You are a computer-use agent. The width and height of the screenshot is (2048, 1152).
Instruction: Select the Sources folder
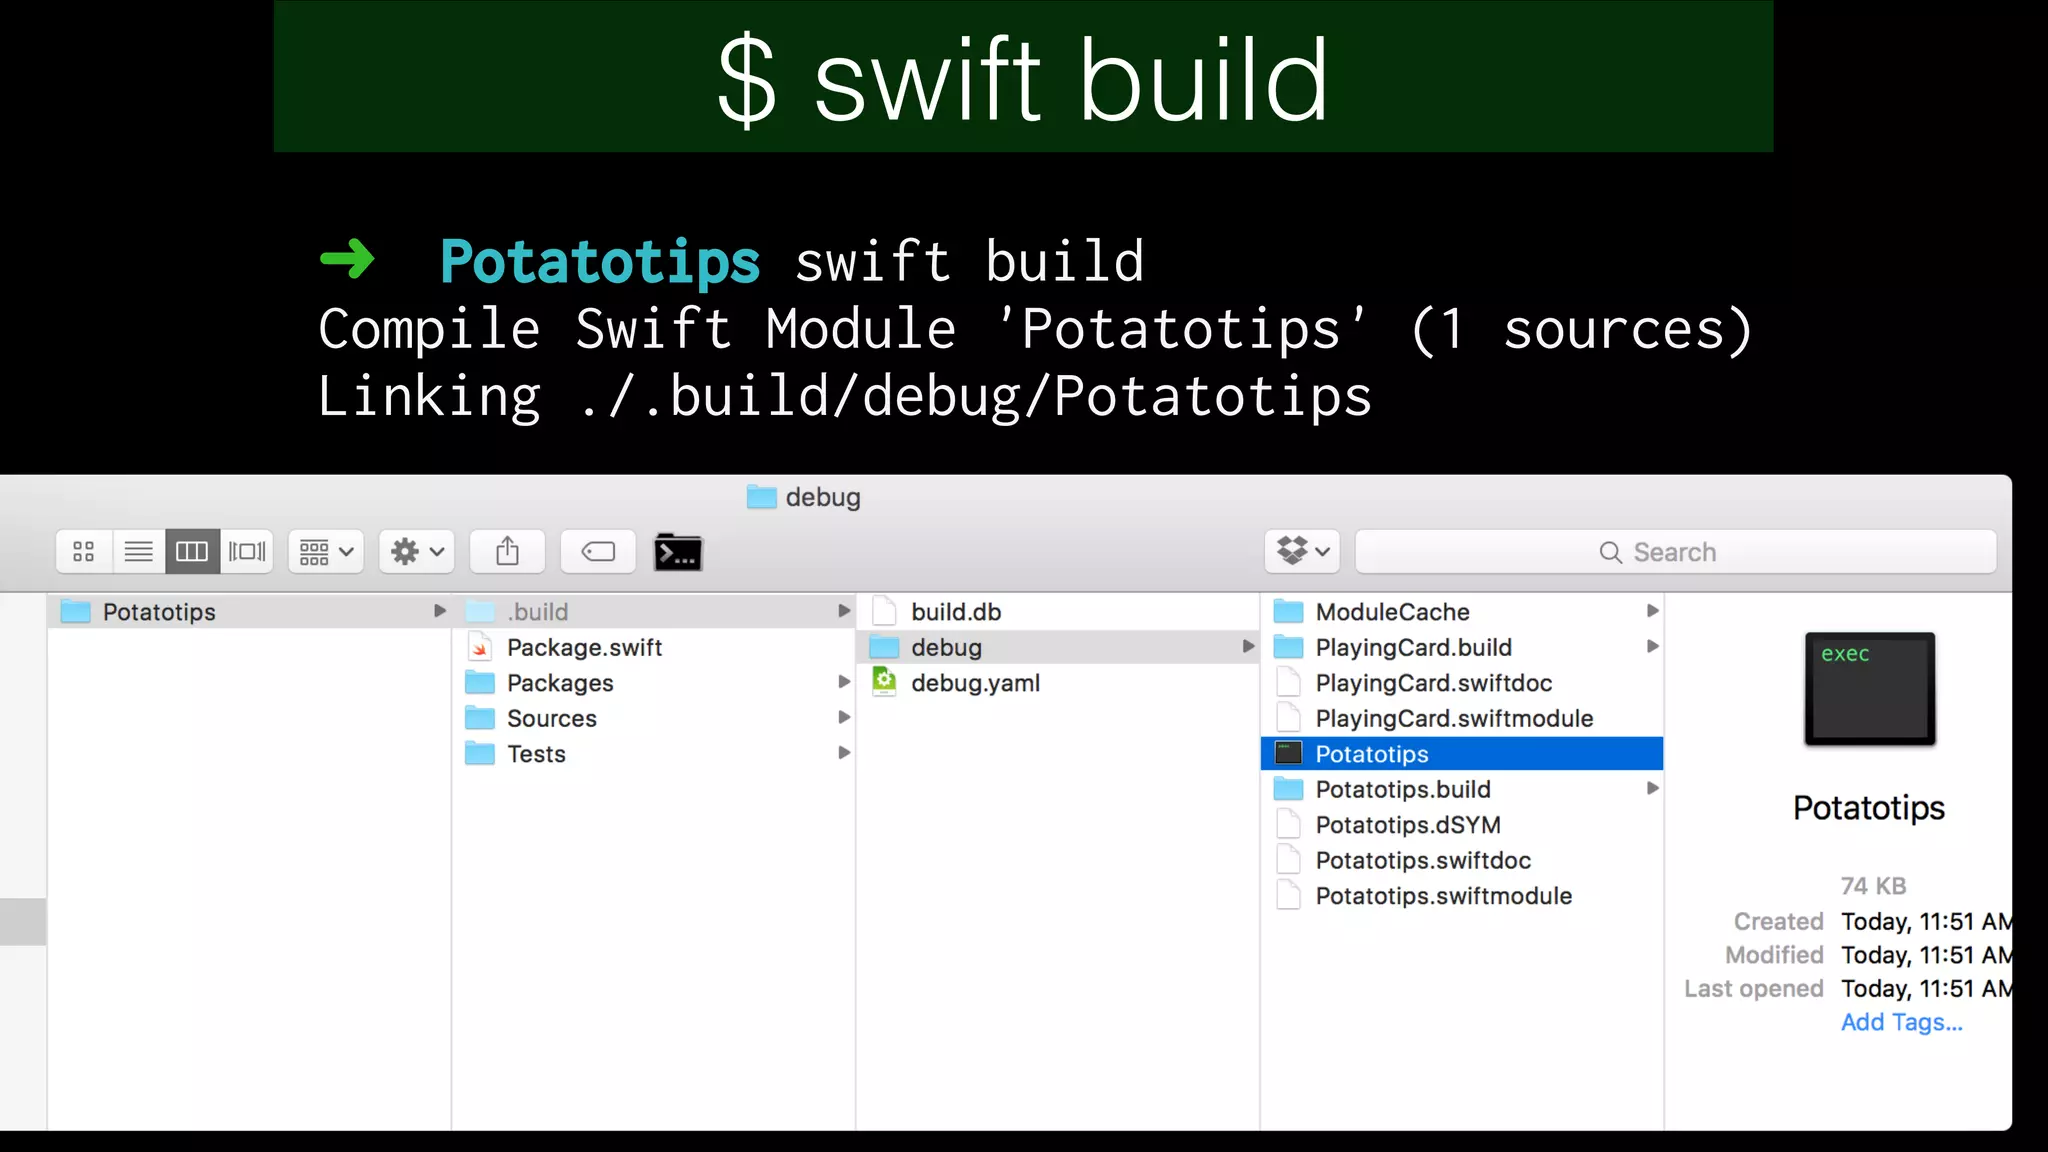tap(654, 718)
